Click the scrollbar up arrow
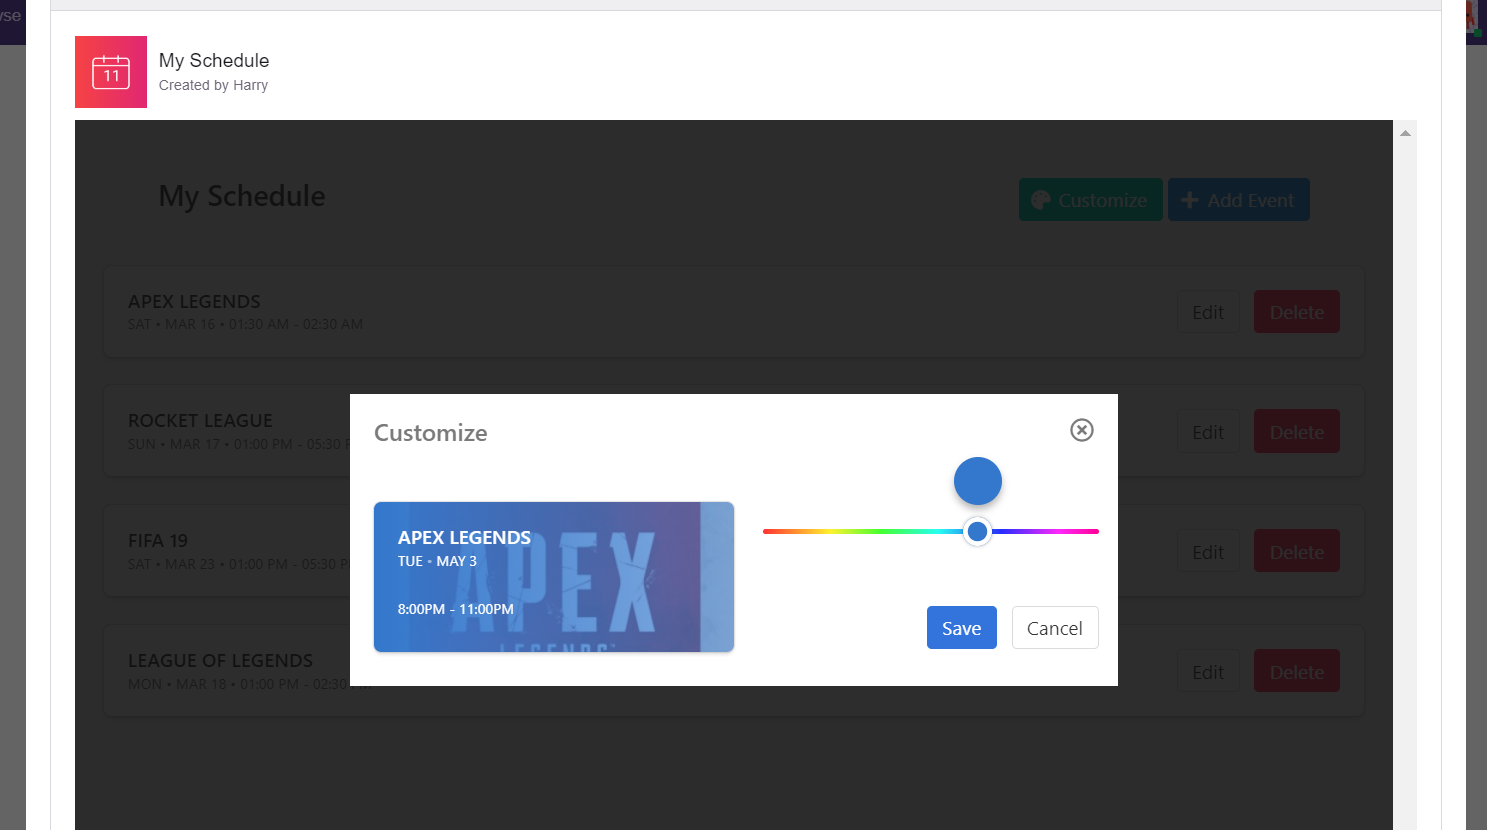The image size is (1487, 830). pos(1405,133)
